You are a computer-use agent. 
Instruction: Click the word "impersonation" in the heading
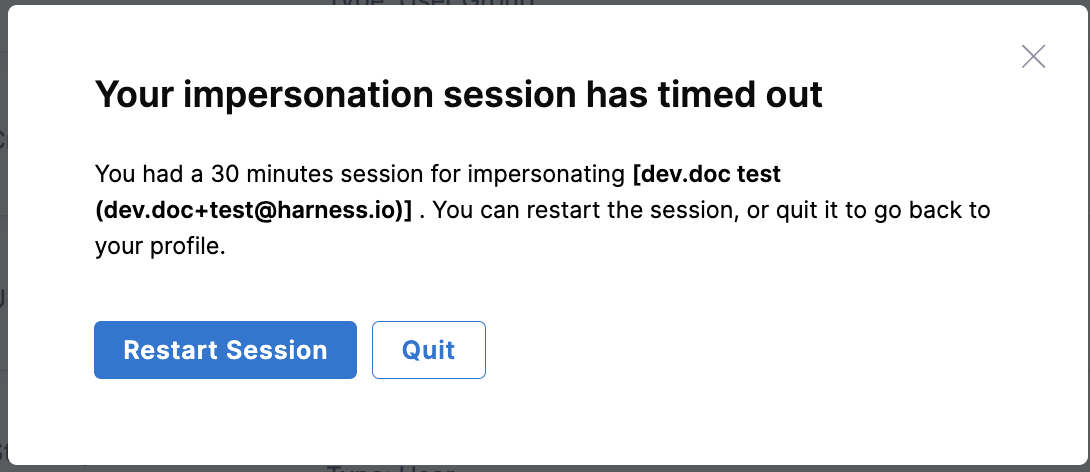(296, 95)
